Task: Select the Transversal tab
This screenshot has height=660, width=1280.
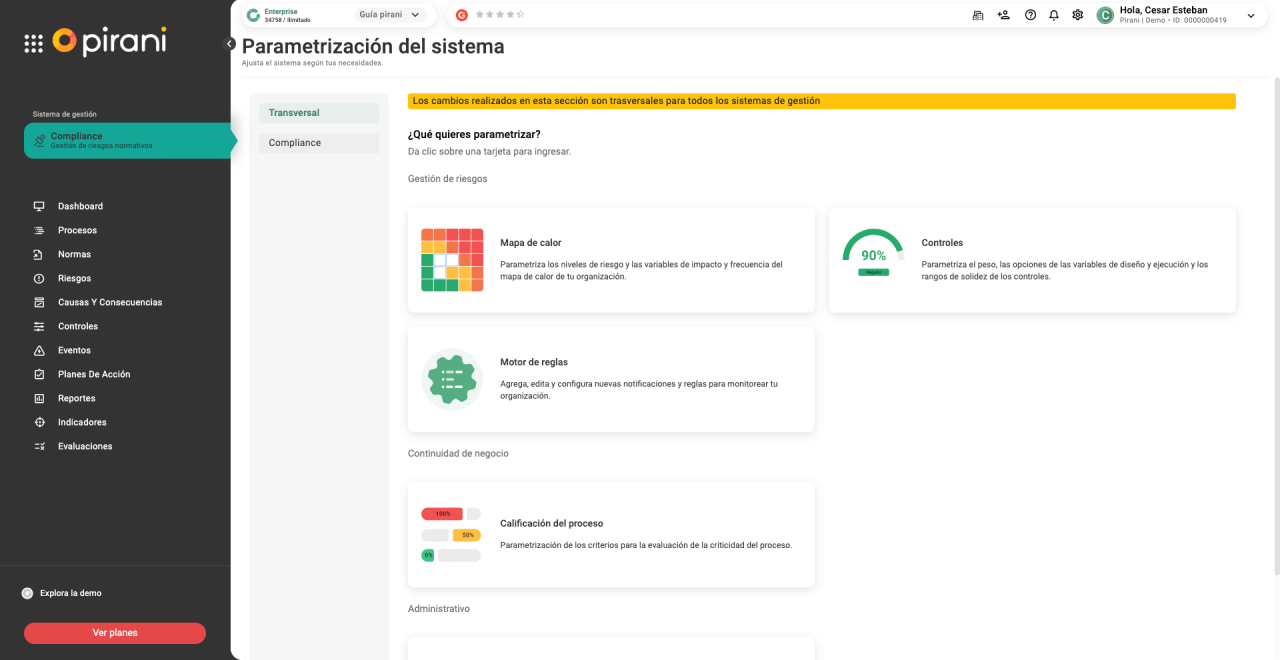Action: tap(319, 113)
